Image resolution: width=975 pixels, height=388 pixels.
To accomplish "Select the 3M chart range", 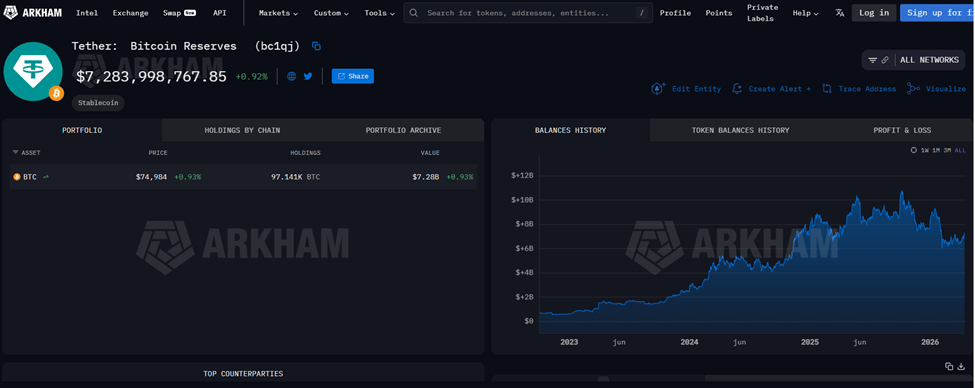I will tap(947, 150).
